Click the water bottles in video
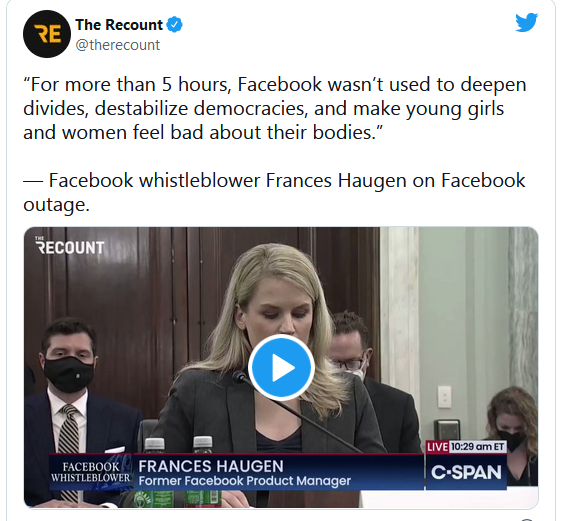The width and height of the screenshot is (566, 521). pyautogui.click(x=179, y=469)
